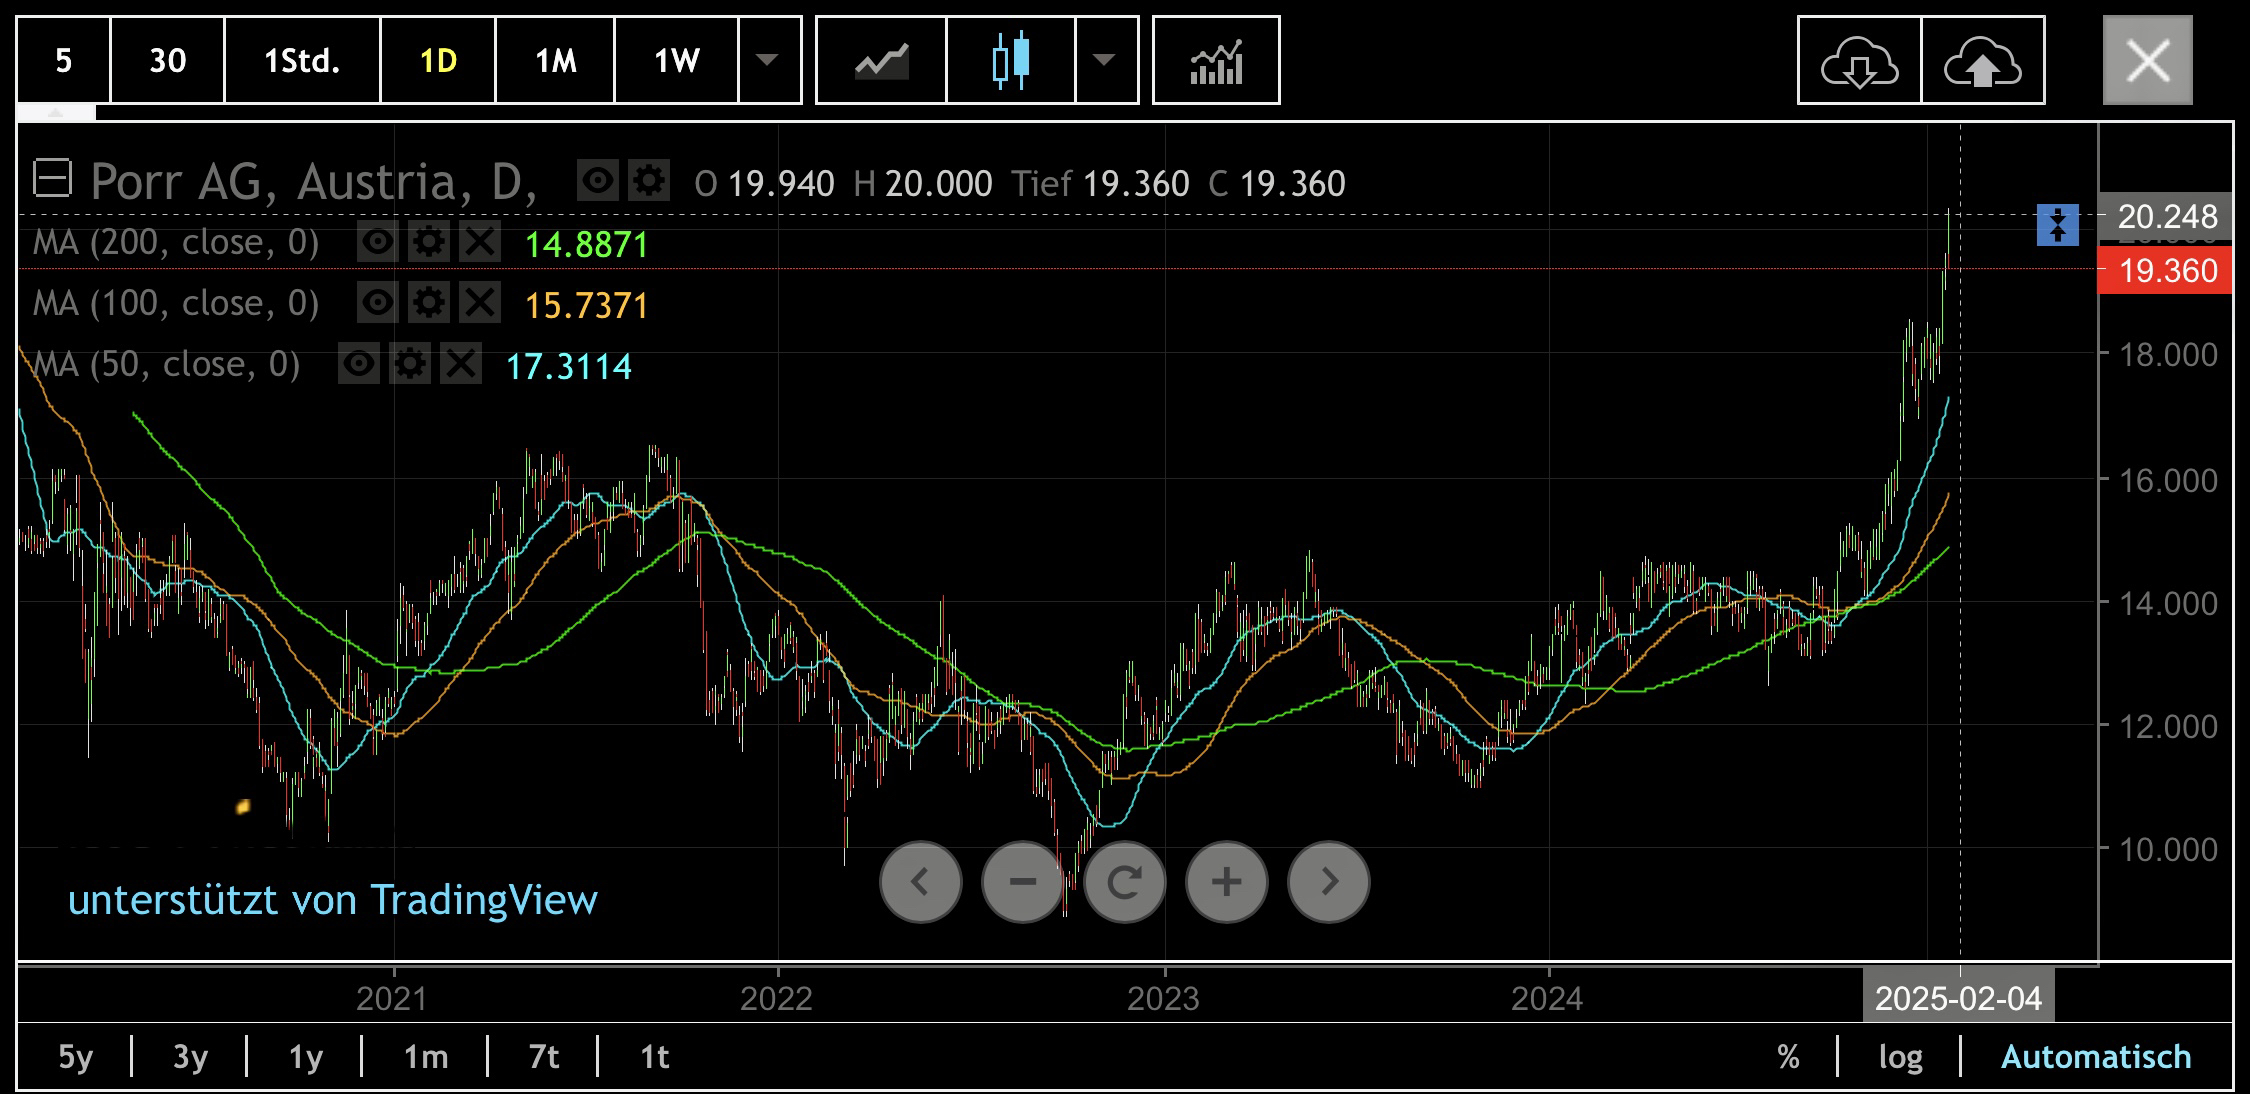
Task: Open settings gear for MA 200
Action: pos(429,243)
